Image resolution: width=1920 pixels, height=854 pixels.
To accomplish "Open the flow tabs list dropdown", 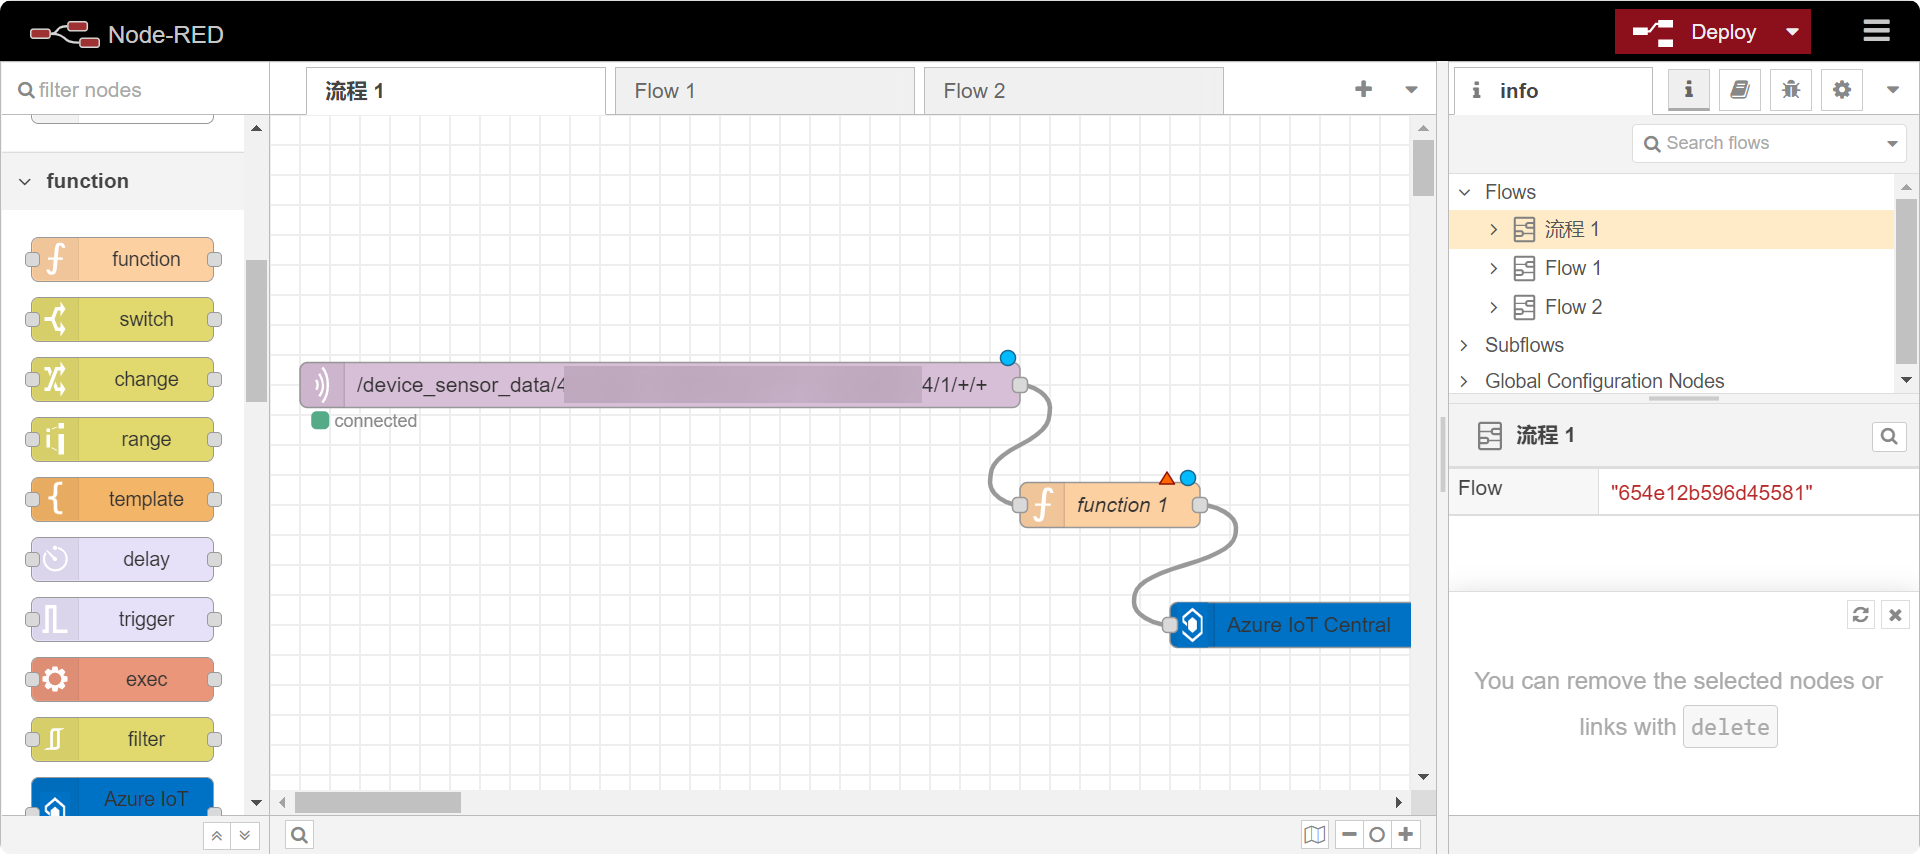I will click(x=1411, y=89).
